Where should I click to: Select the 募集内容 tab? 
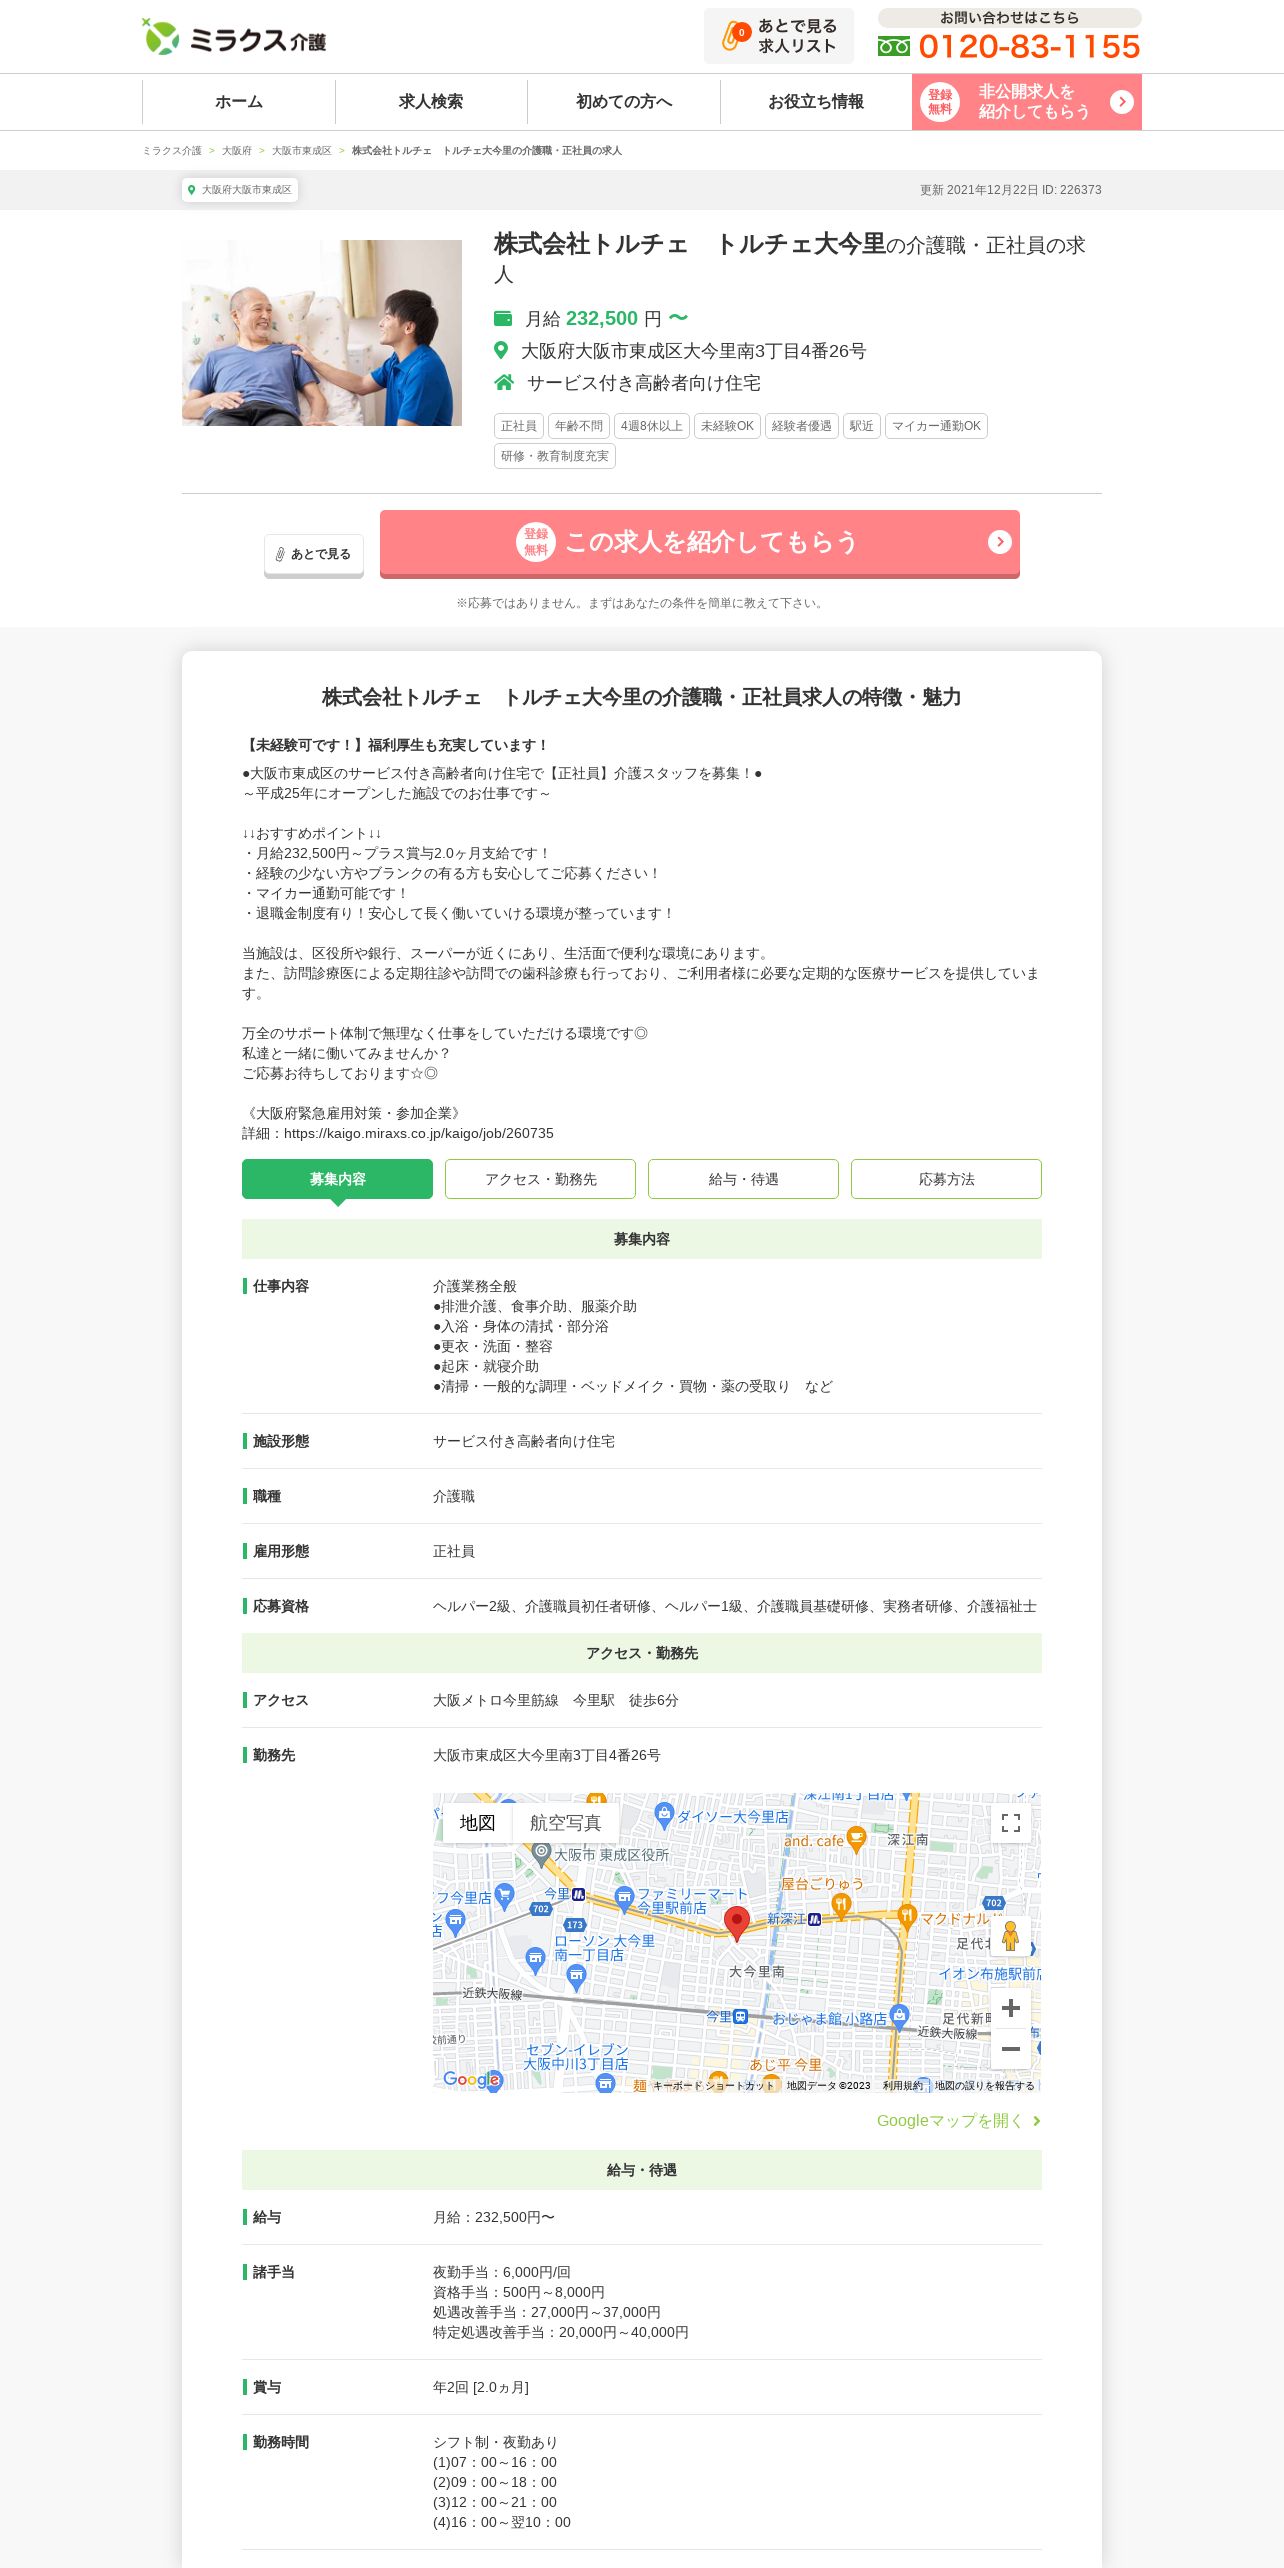tap(337, 1179)
